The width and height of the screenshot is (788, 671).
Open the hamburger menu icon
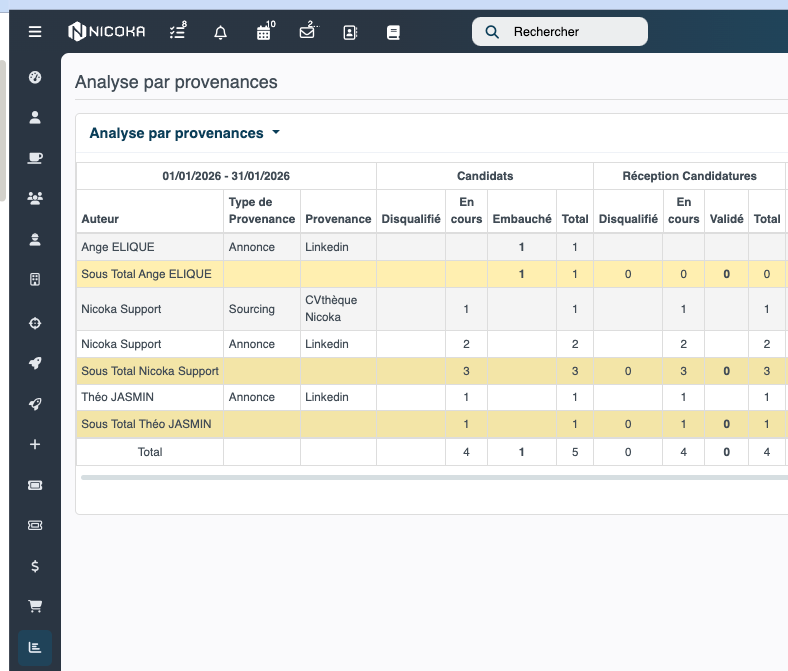pyautogui.click(x=35, y=32)
